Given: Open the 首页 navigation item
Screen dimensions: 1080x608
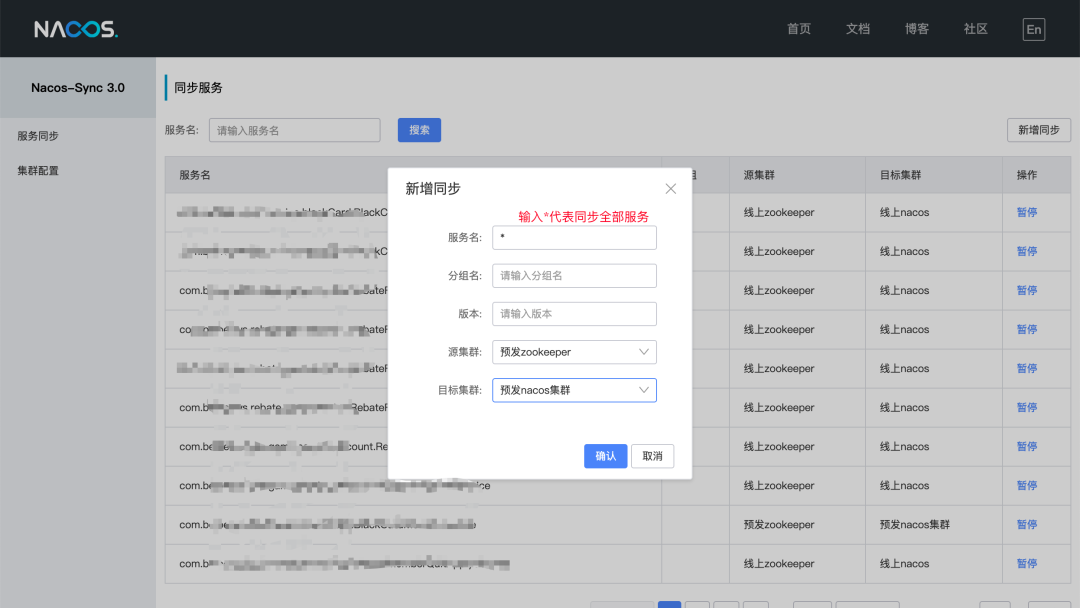Looking at the screenshot, I should click(x=798, y=28).
